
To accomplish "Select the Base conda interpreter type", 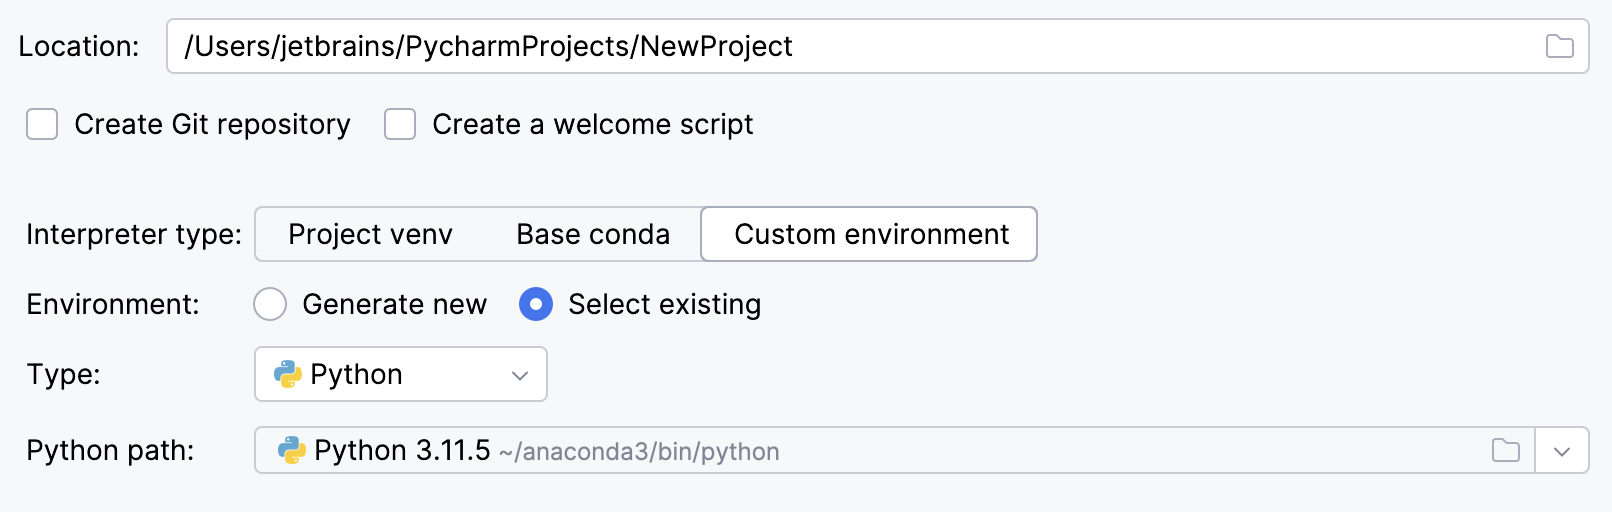I will (x=593, y=234).
